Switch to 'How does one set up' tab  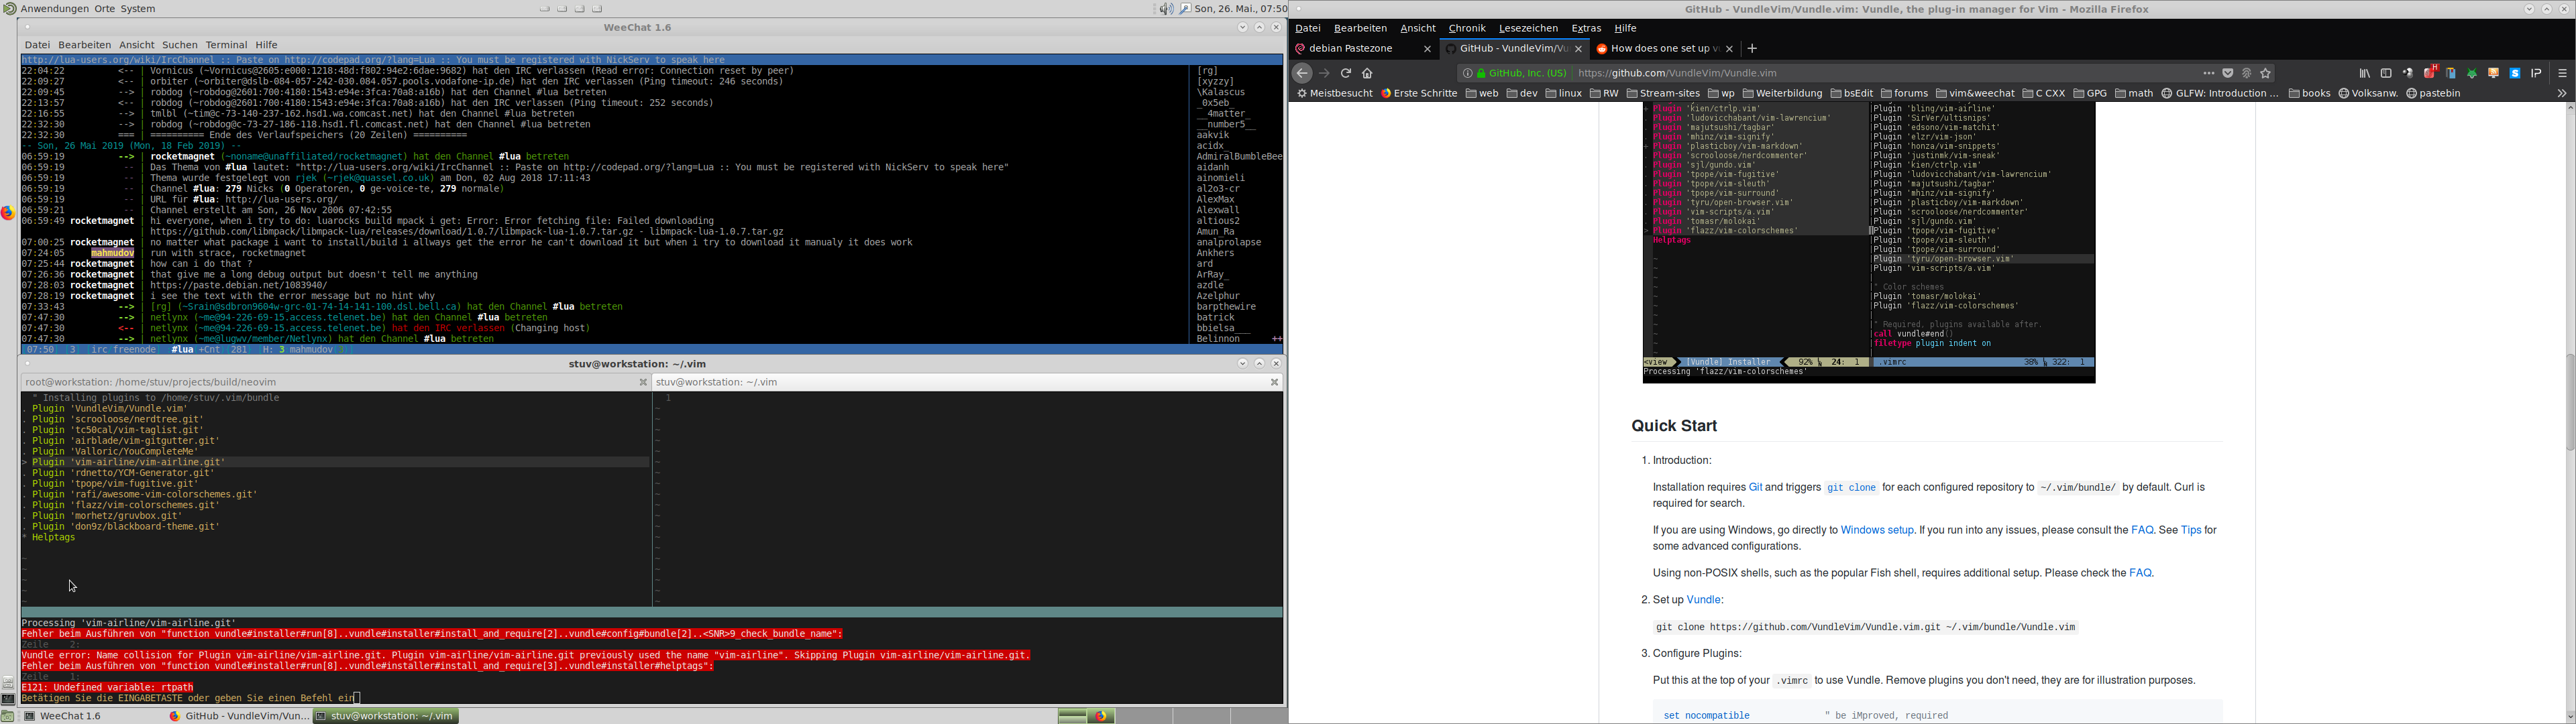pos(1664,48)
